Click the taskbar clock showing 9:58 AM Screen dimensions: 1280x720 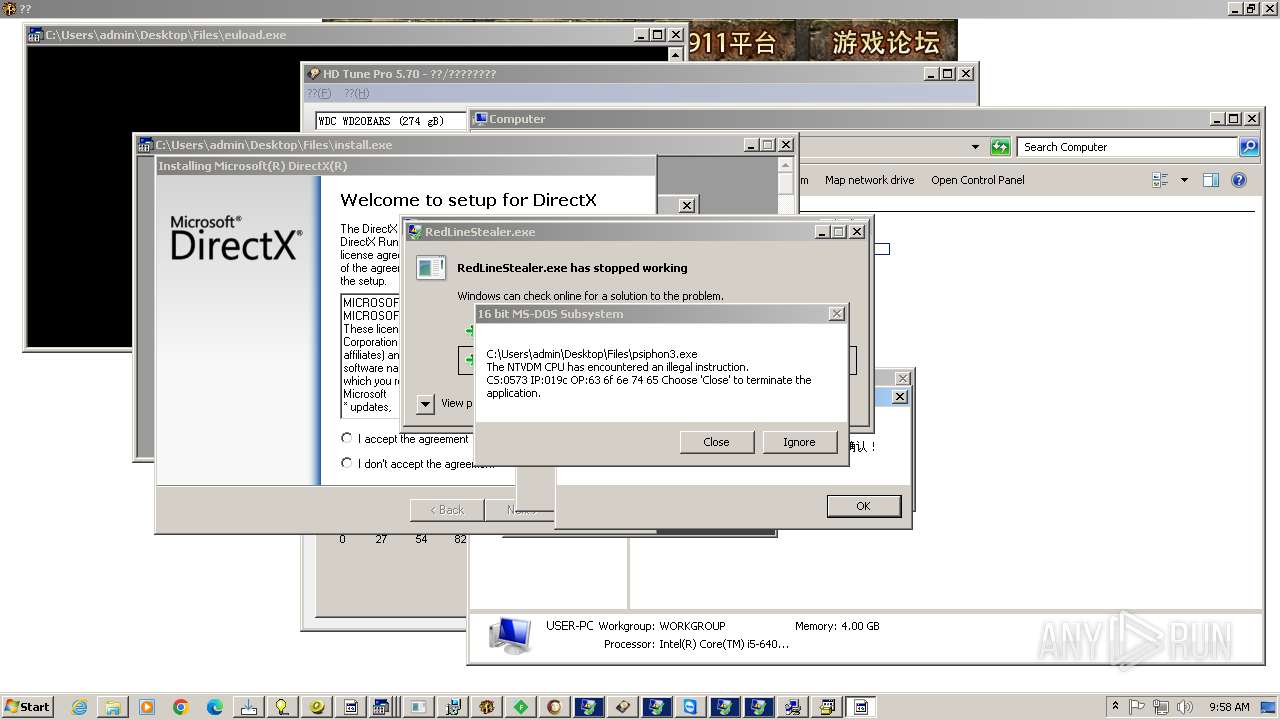point(1229,707)
